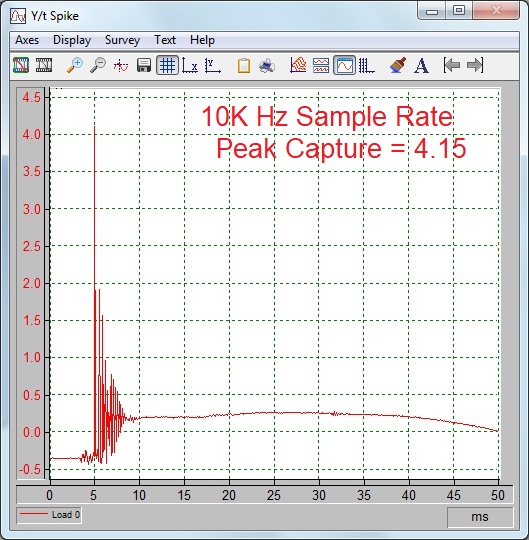Open the Survey menu
Viewport: 529px width, 540px height.
pyautogui.click(x=122, y=40)
